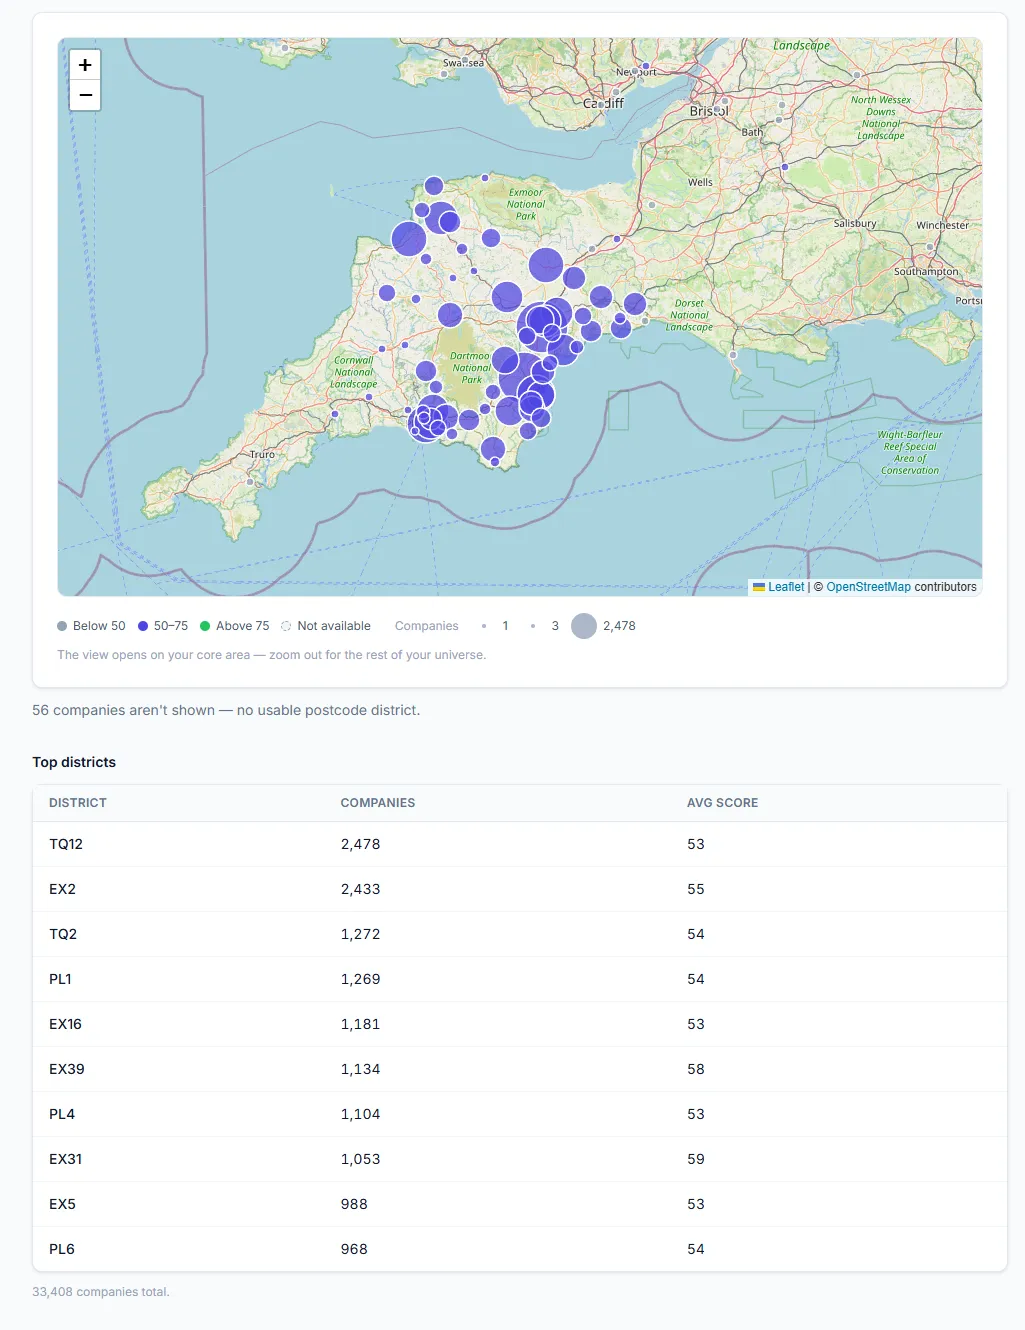Click the 968 companies value
The image size is (1025, 1330).
(354, 1249)
